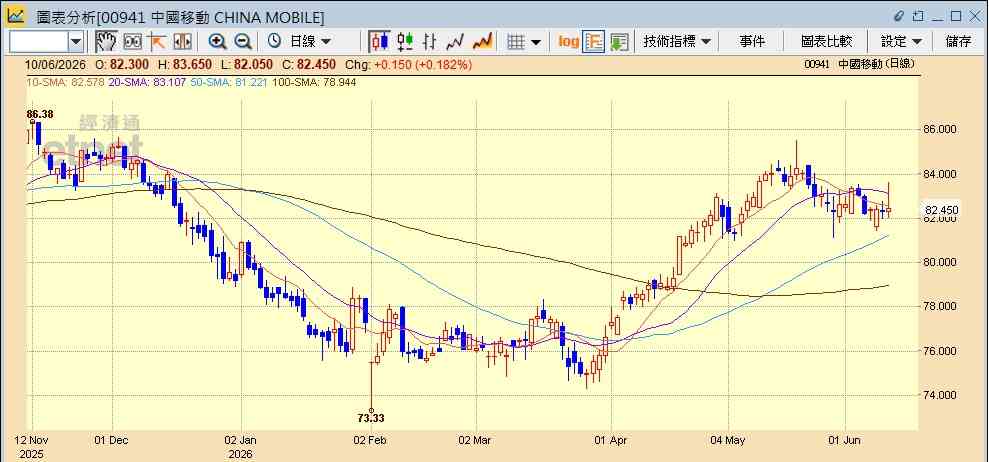Image resolution: width=989 pixels, height=462 pixels.
Task: Open the 日線 period dropdown
Action: coord(300,42)
